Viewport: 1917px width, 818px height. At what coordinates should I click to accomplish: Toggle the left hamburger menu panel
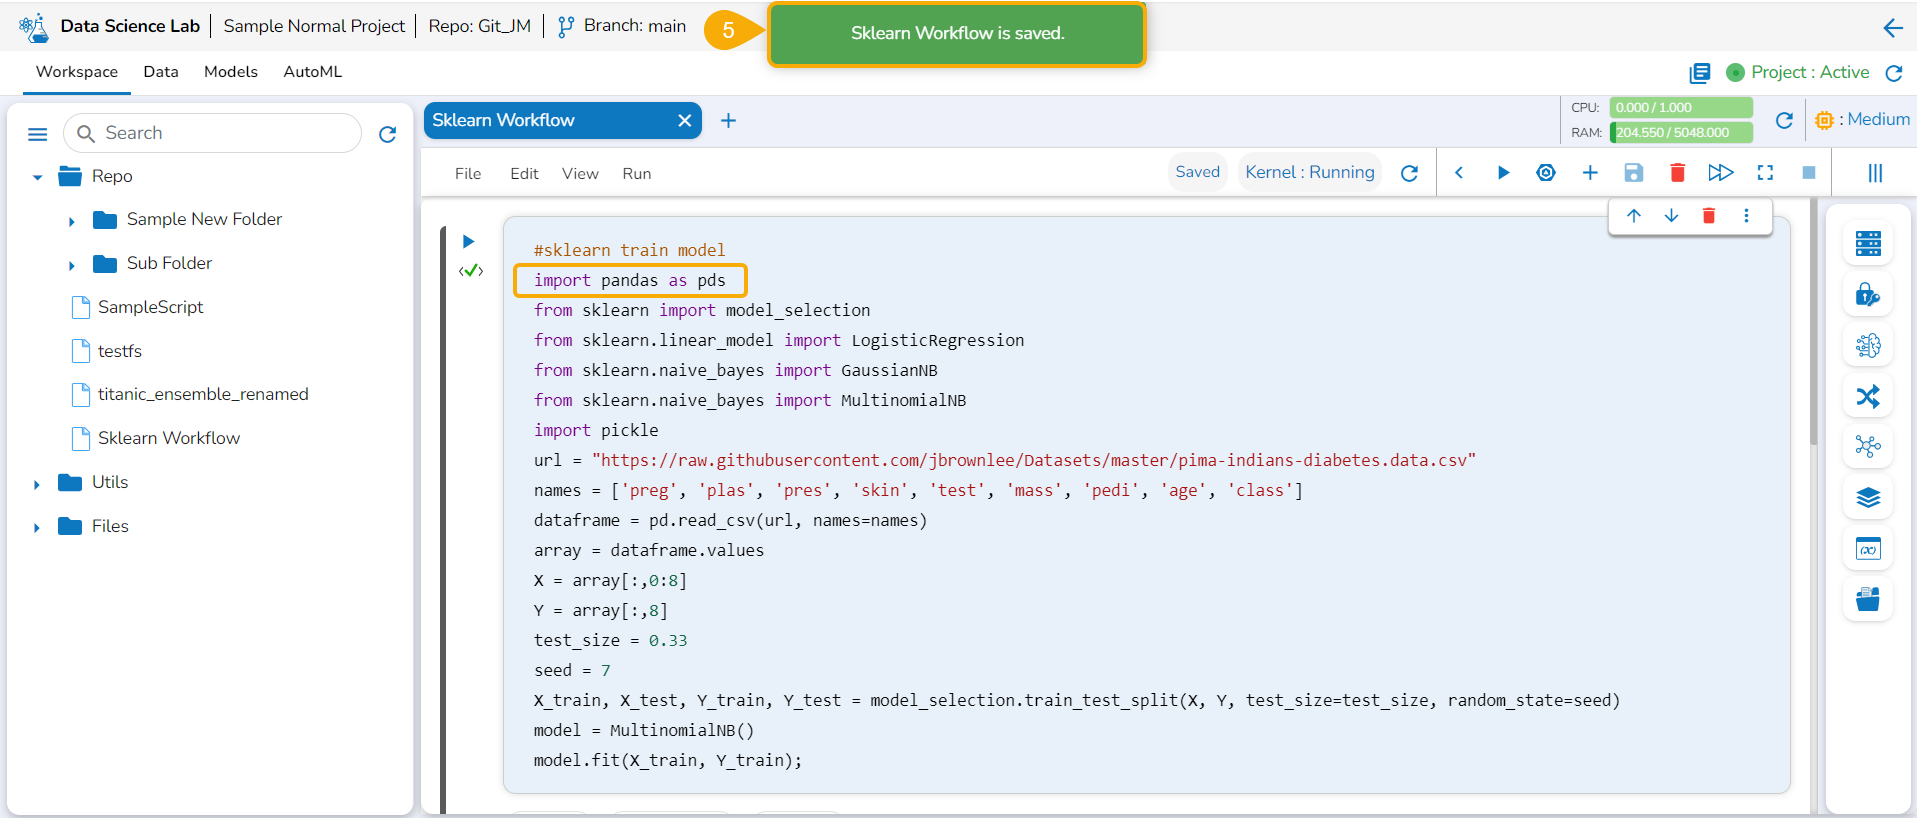38,134
